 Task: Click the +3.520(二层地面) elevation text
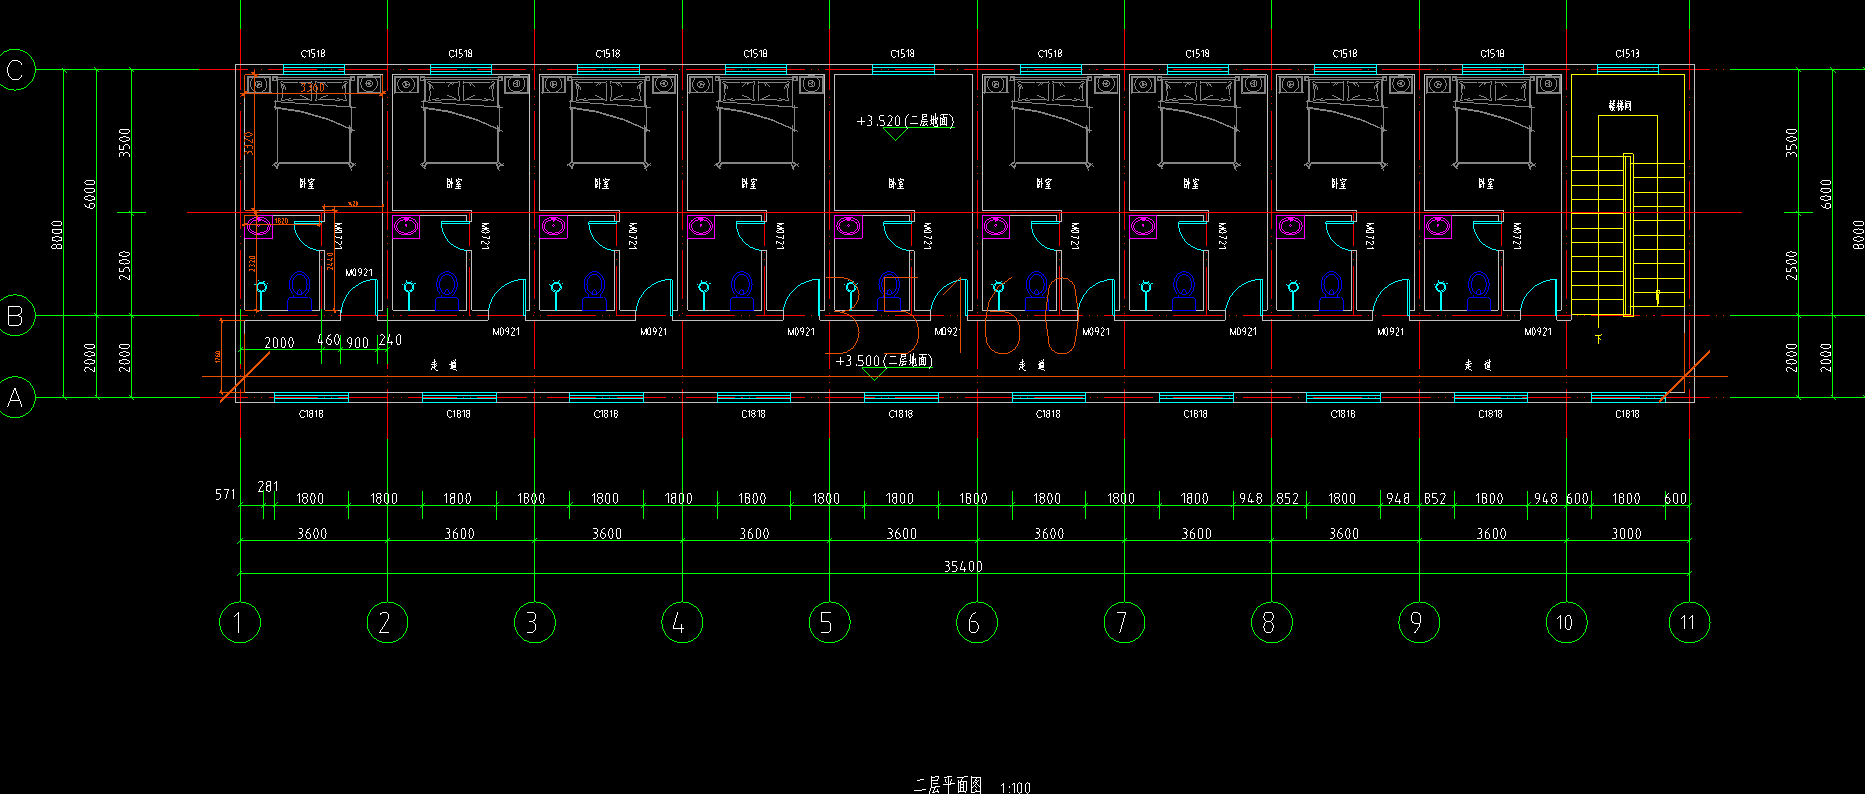pyautogui.click(x=905, y=121)
